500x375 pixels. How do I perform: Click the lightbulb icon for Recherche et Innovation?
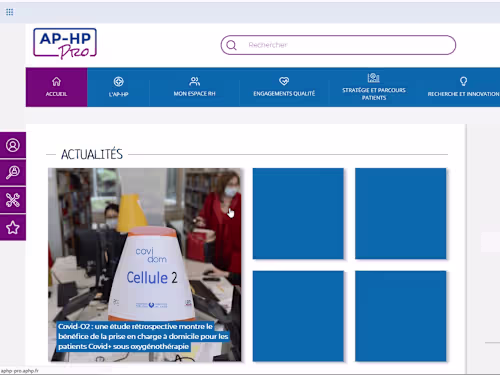point(463,81)
